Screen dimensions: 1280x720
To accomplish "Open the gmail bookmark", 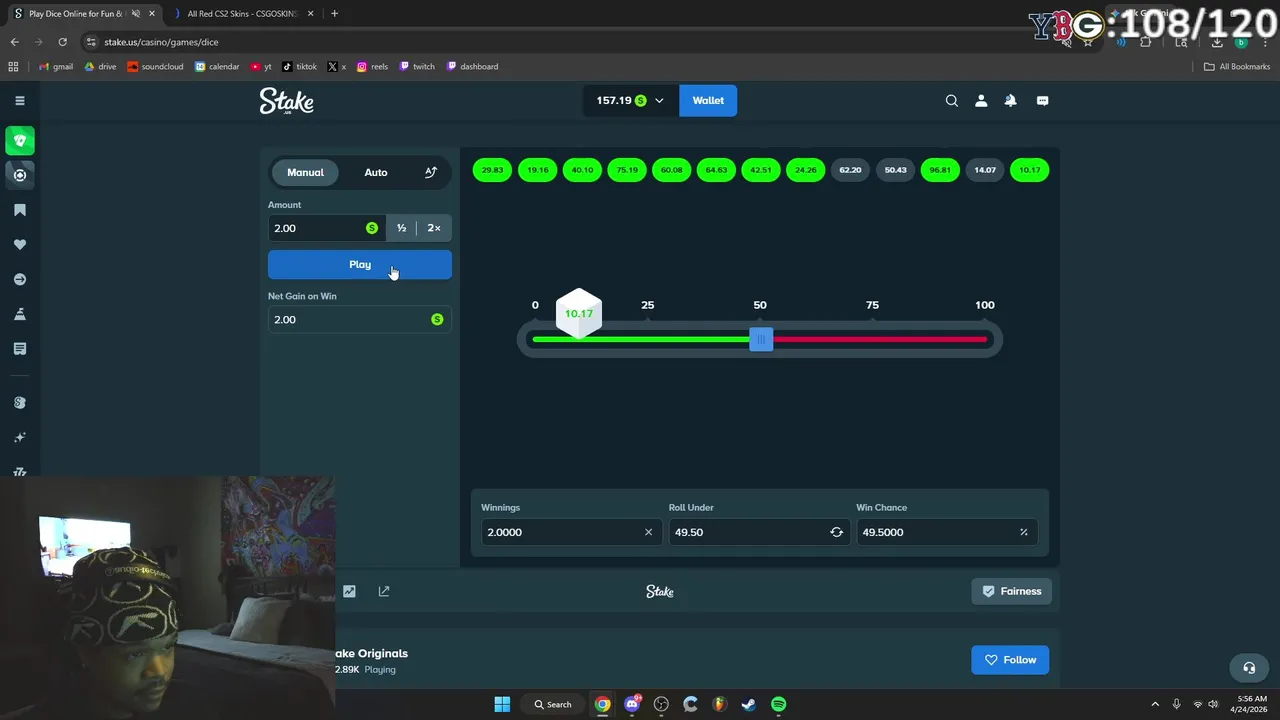I will [x=55, y=67].
